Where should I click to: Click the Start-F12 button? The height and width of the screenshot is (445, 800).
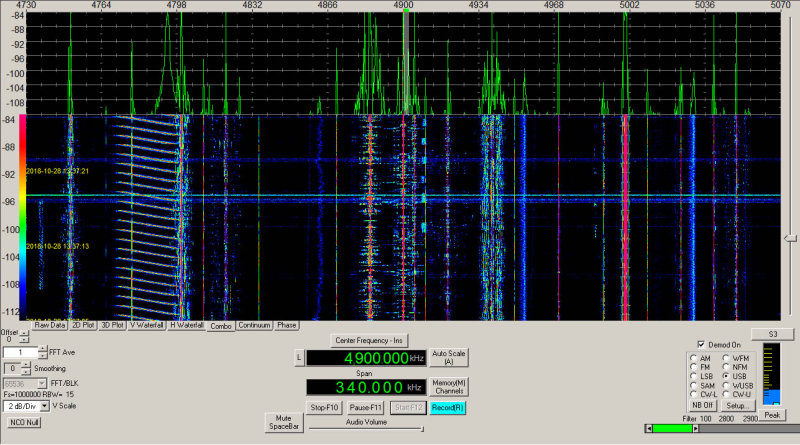coord(408,408)
